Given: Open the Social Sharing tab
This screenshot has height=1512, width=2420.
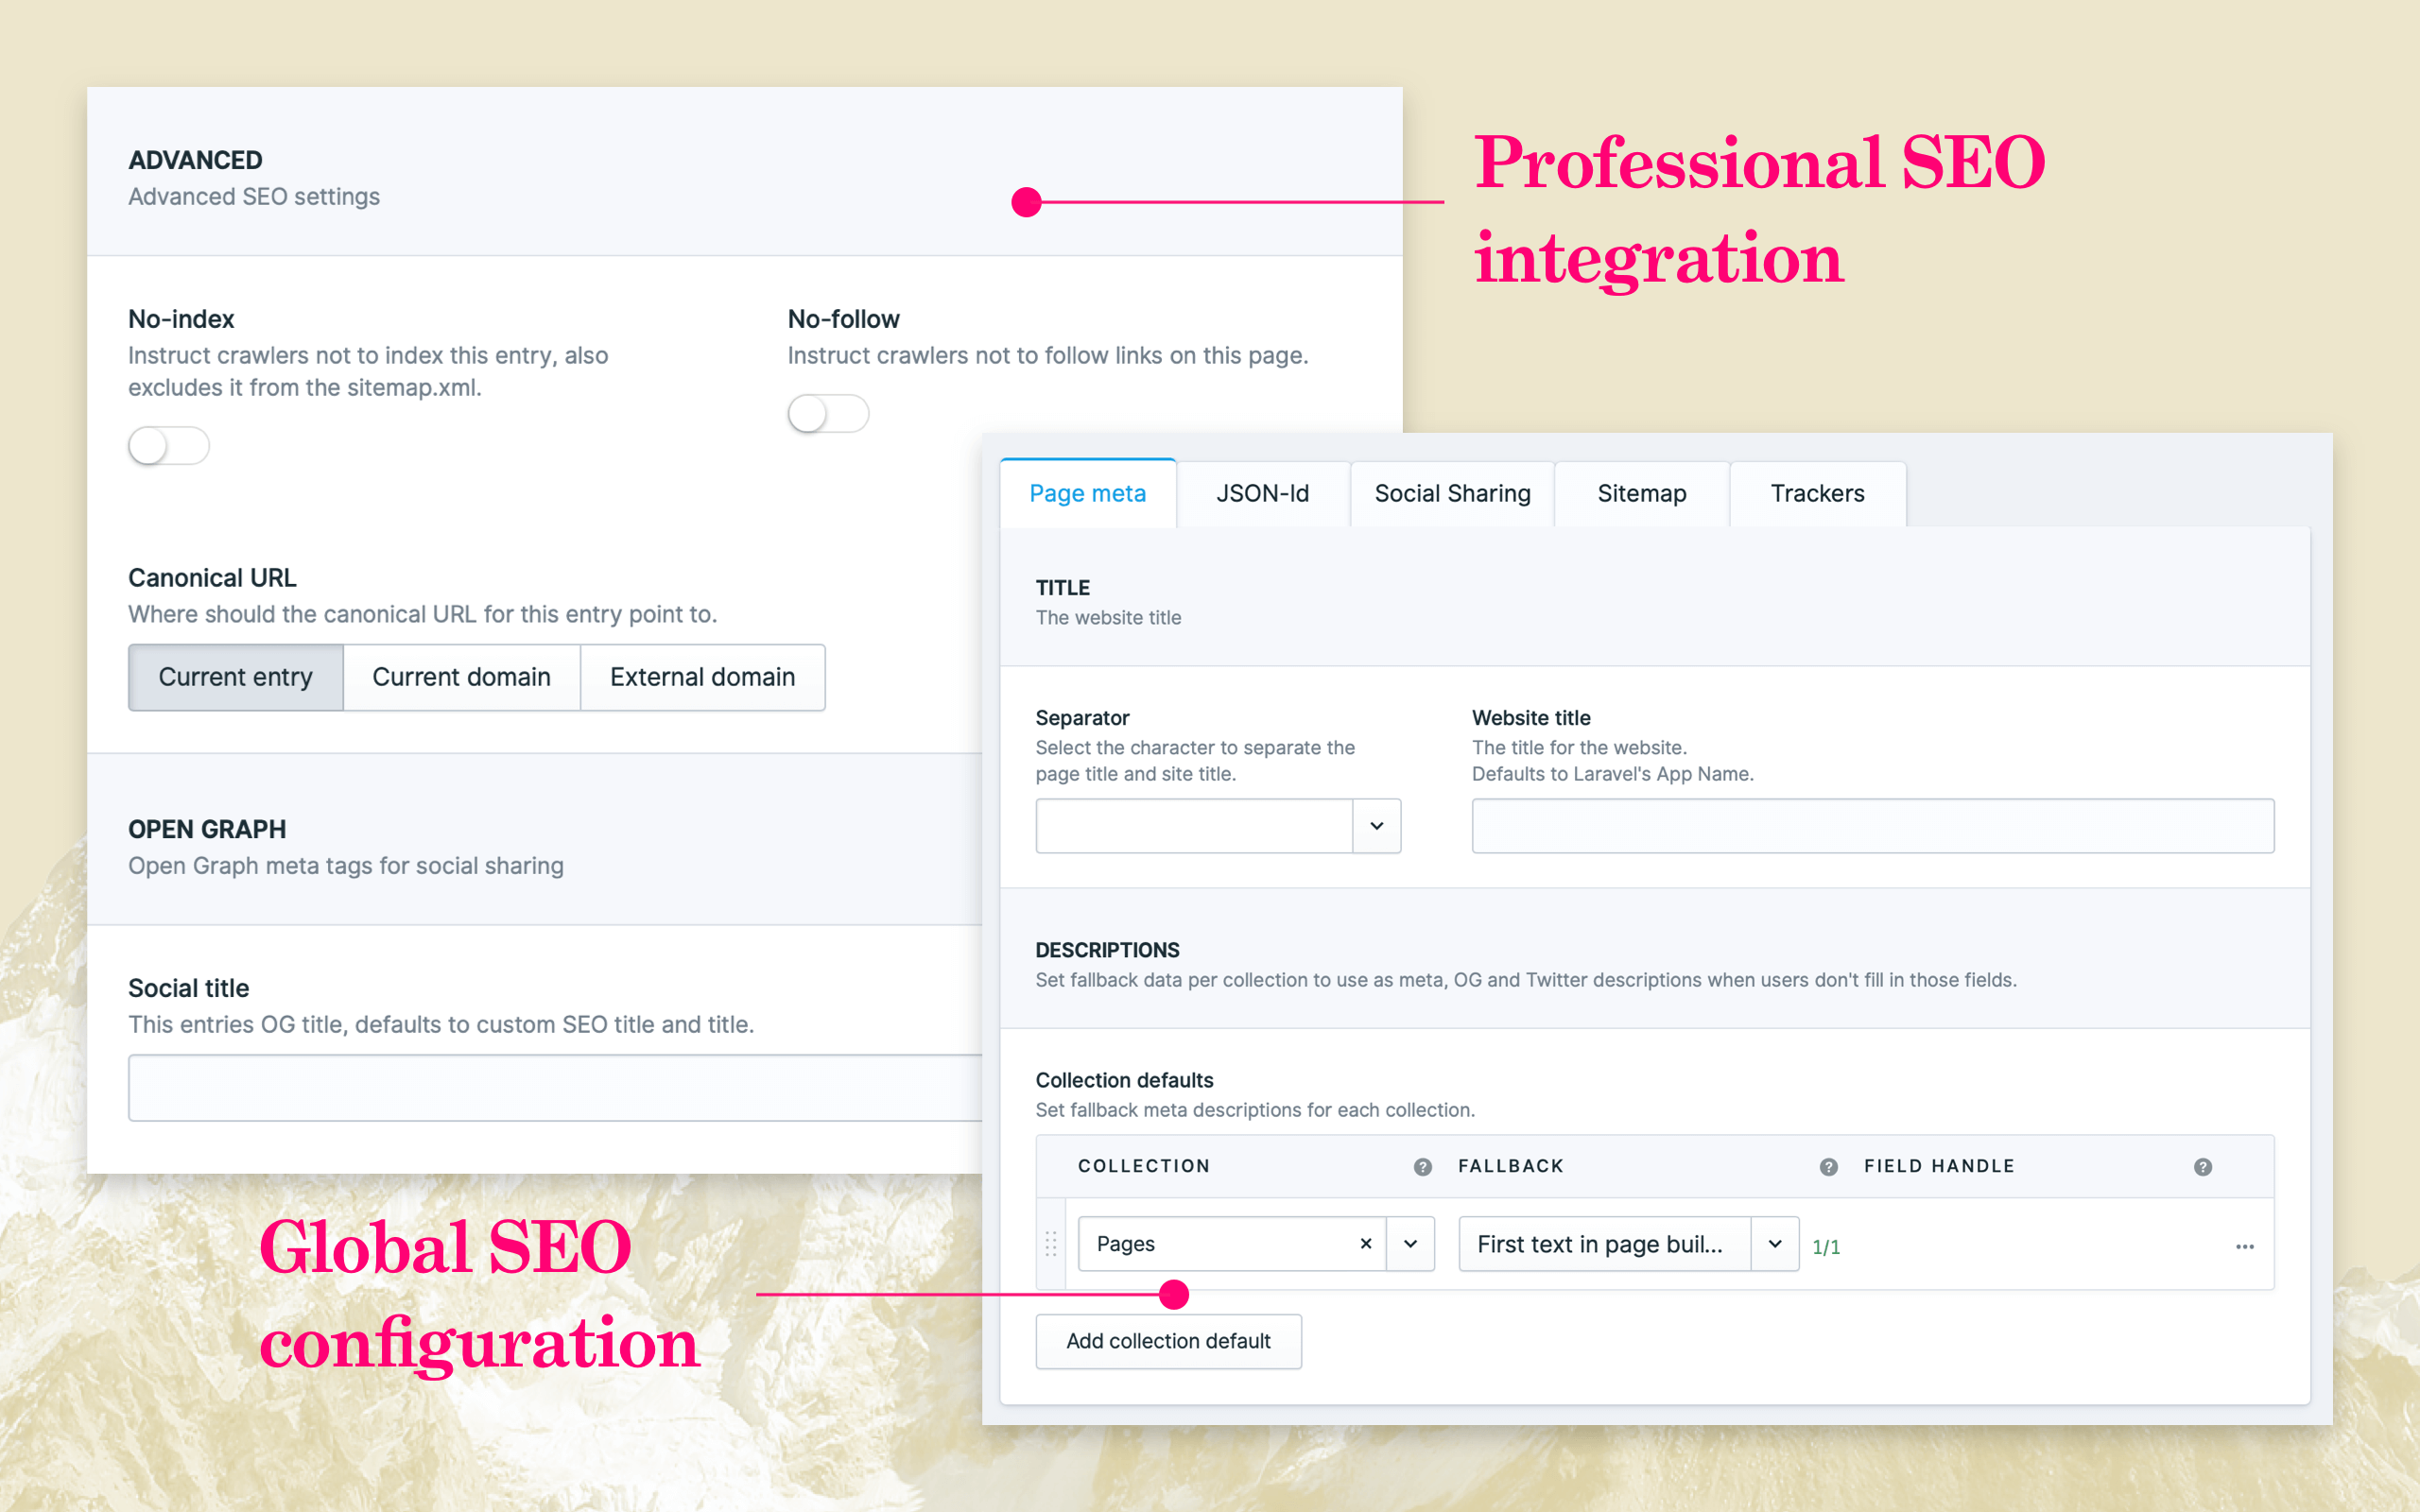Looking at the screenshot, I should tap(1452, 493).
